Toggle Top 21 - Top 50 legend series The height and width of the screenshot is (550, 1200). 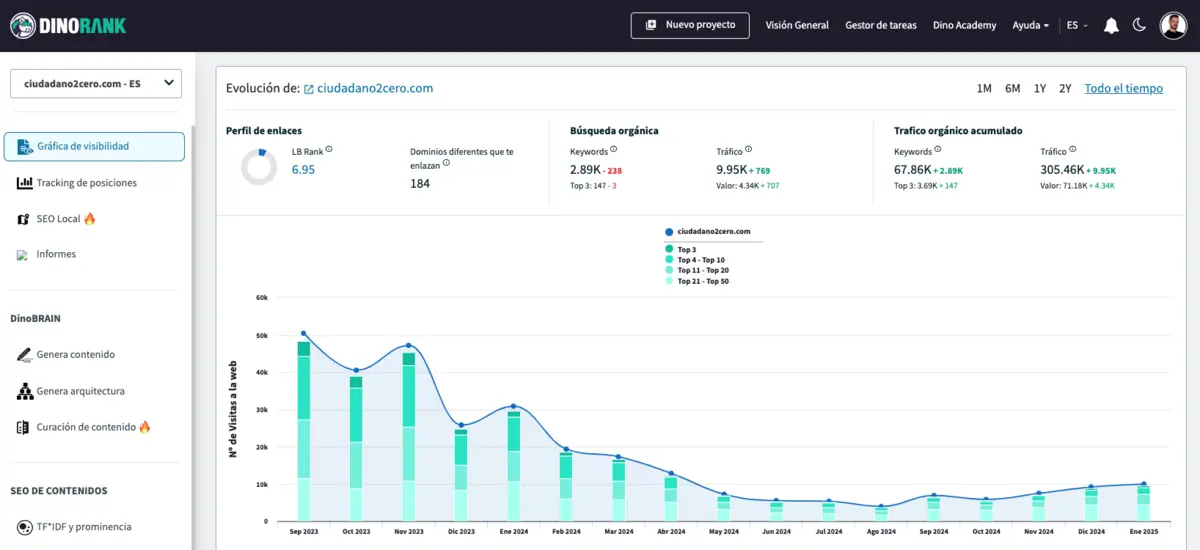pos(697,281)
